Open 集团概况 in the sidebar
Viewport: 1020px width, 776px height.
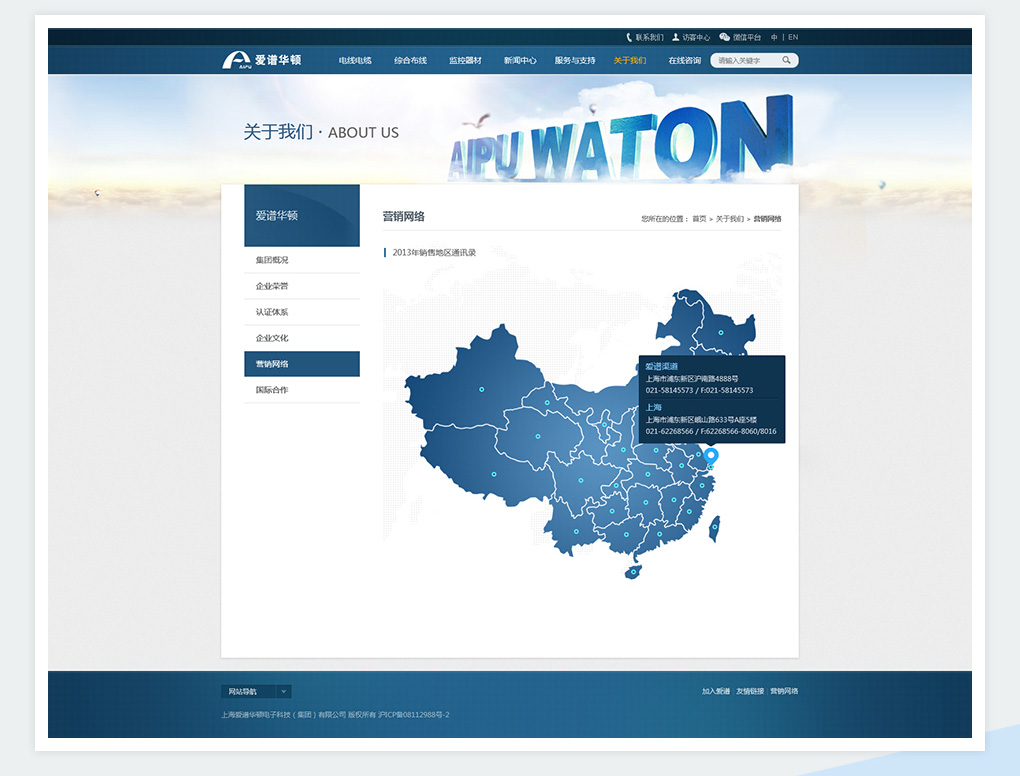(302, 260)
